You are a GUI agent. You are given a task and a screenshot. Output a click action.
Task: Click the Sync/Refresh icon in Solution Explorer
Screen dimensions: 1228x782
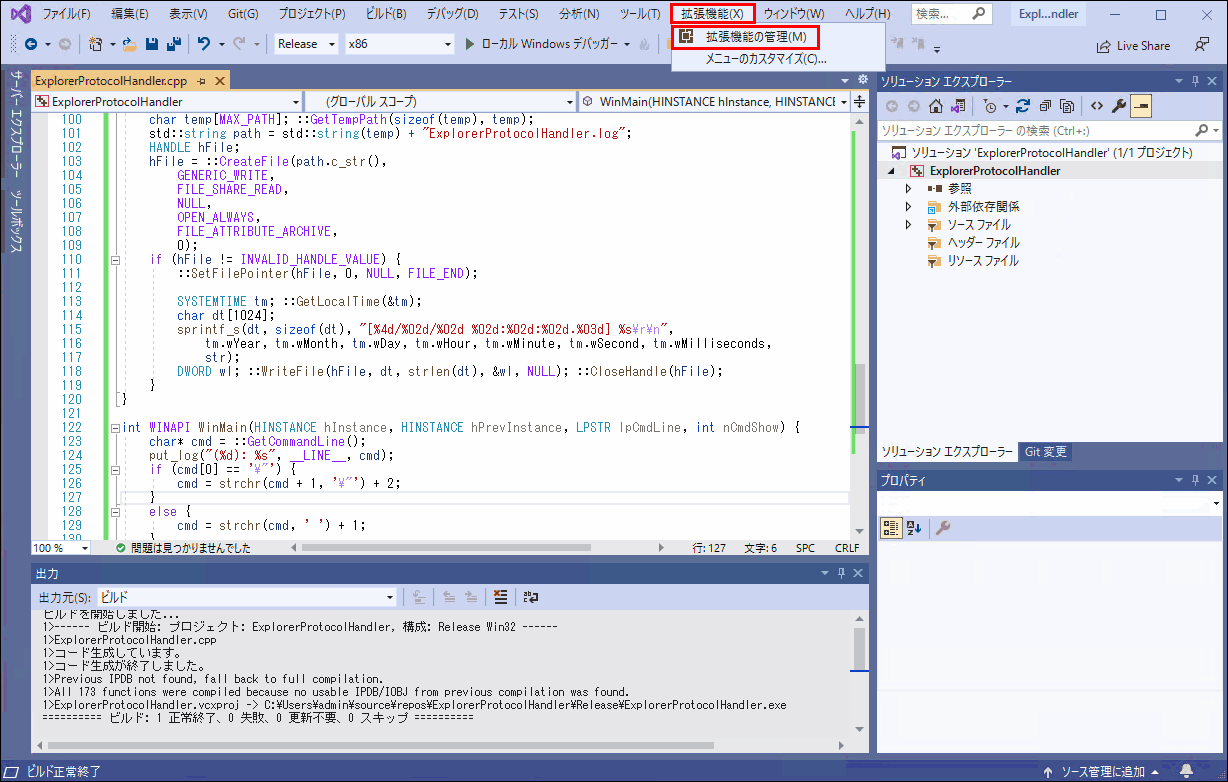coord(1022,105)
